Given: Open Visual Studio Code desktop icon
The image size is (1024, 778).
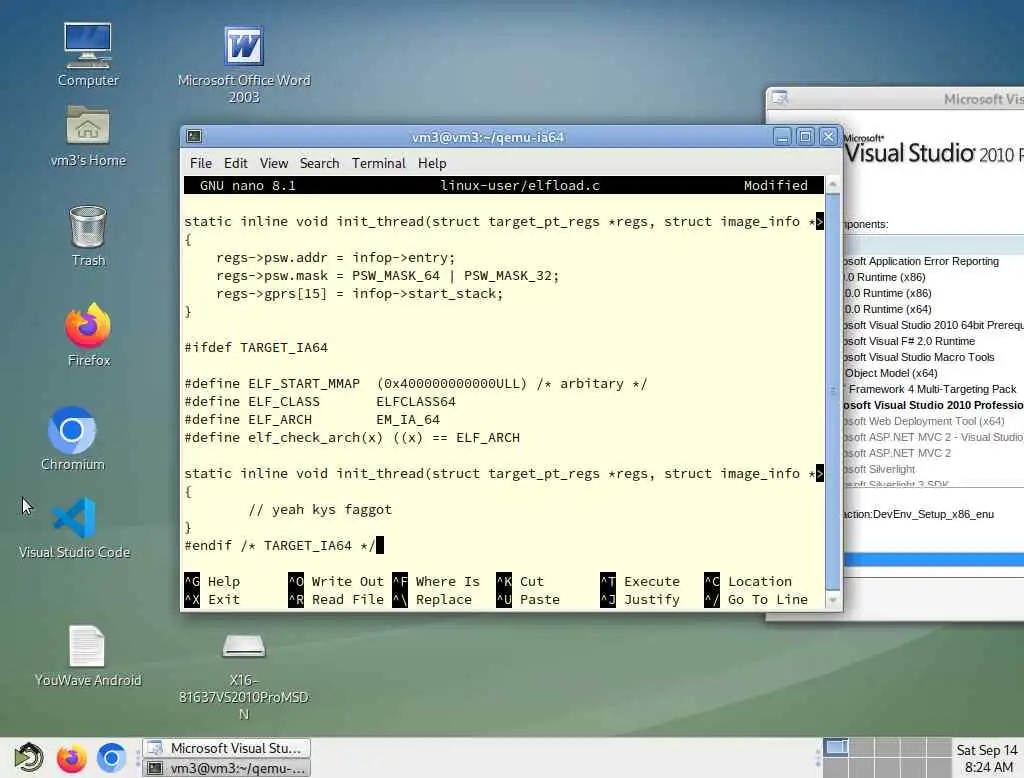Looking at the screenshot, I should click(74, 528).
